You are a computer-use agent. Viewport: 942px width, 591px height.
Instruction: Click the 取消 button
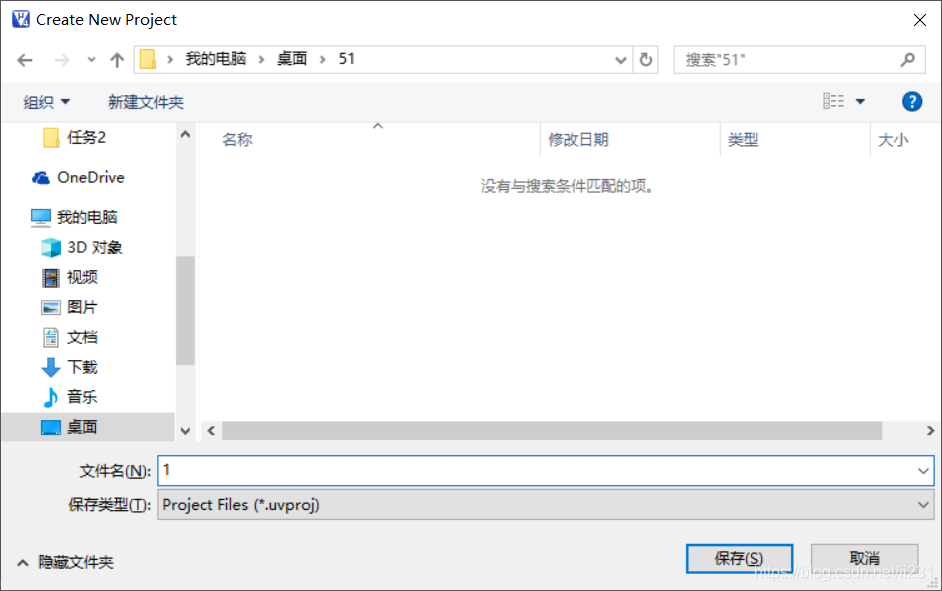pyautogui.click(x=865, y=559)
